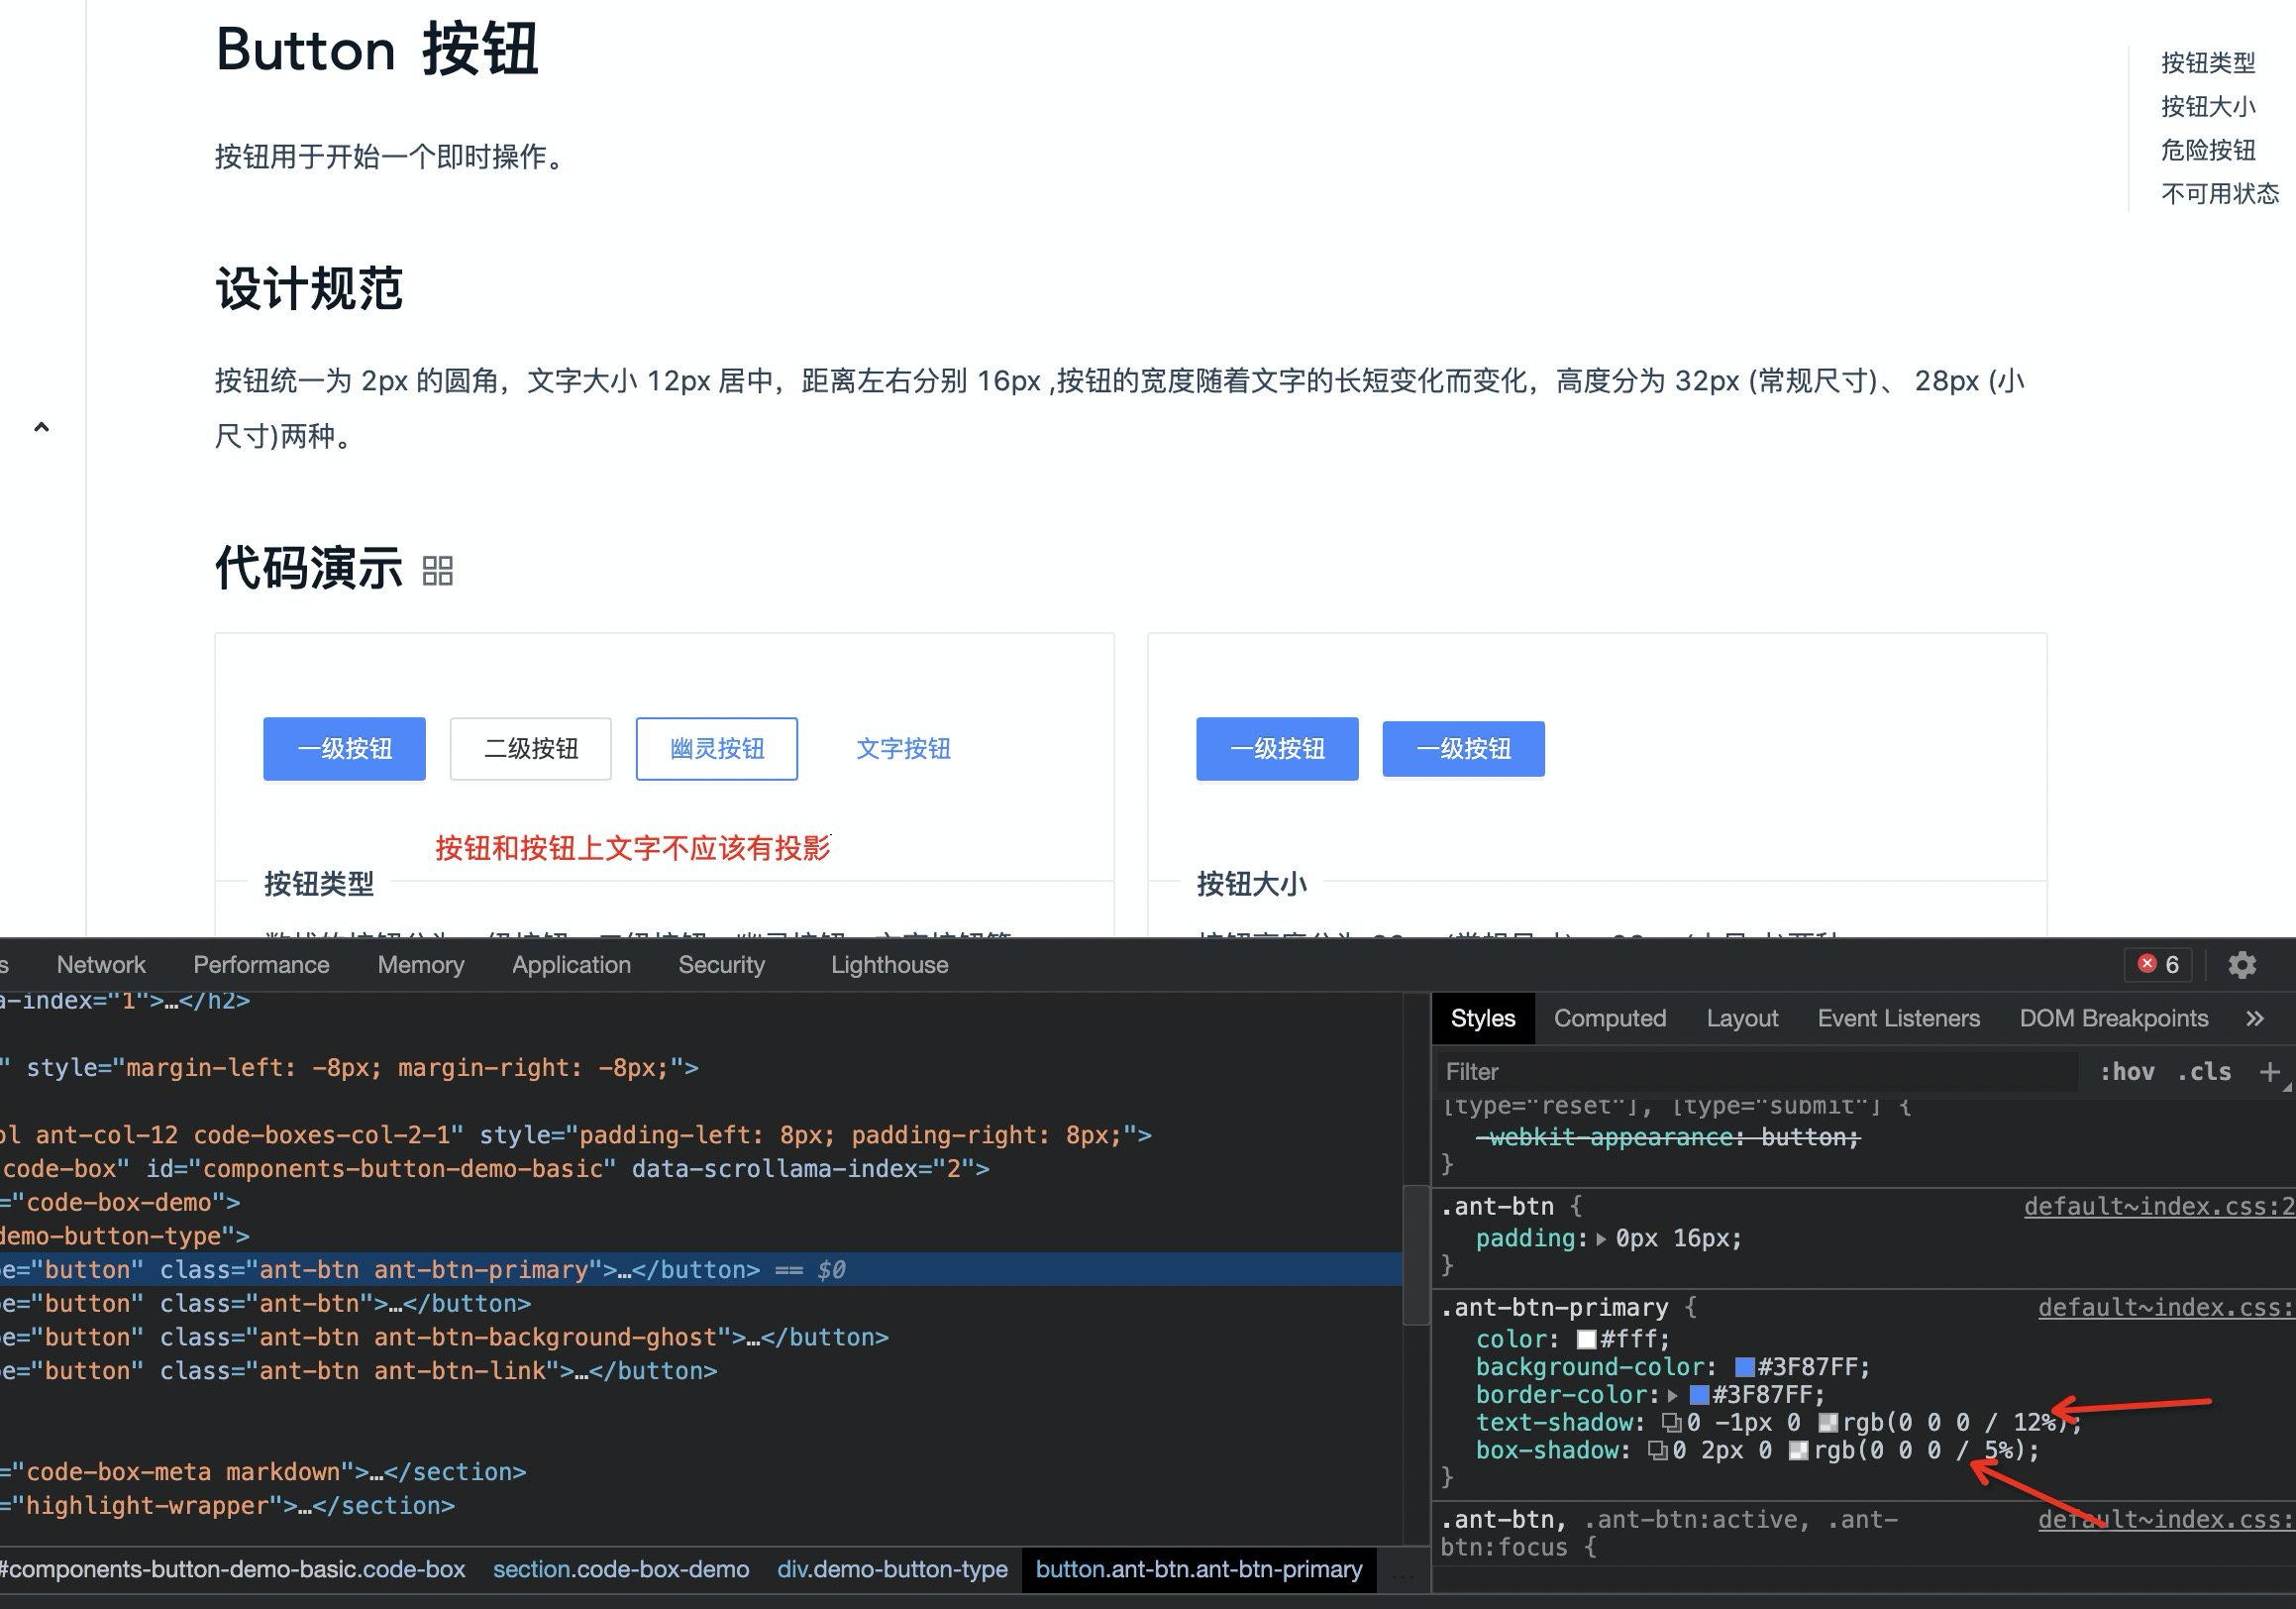Viewport: 2296px width, 1609px height.
Task: Open DevTools settings with the gear icon
Action: [2242, 964]
